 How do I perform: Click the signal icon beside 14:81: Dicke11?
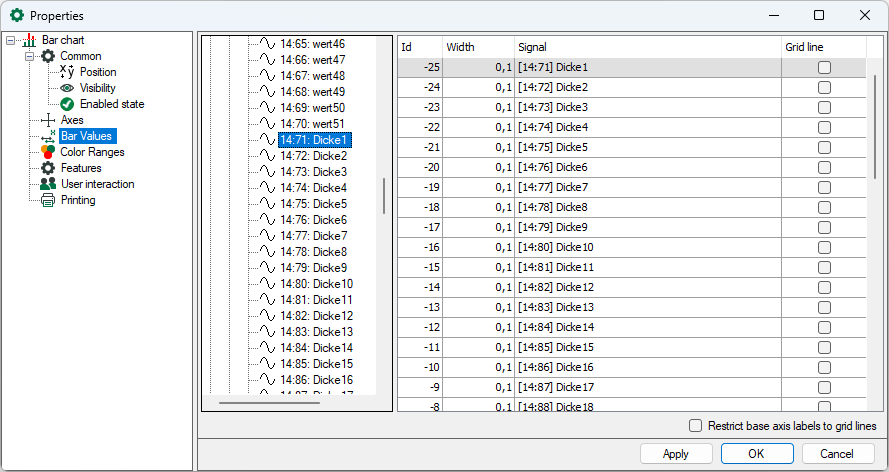[x=267, y=299]
